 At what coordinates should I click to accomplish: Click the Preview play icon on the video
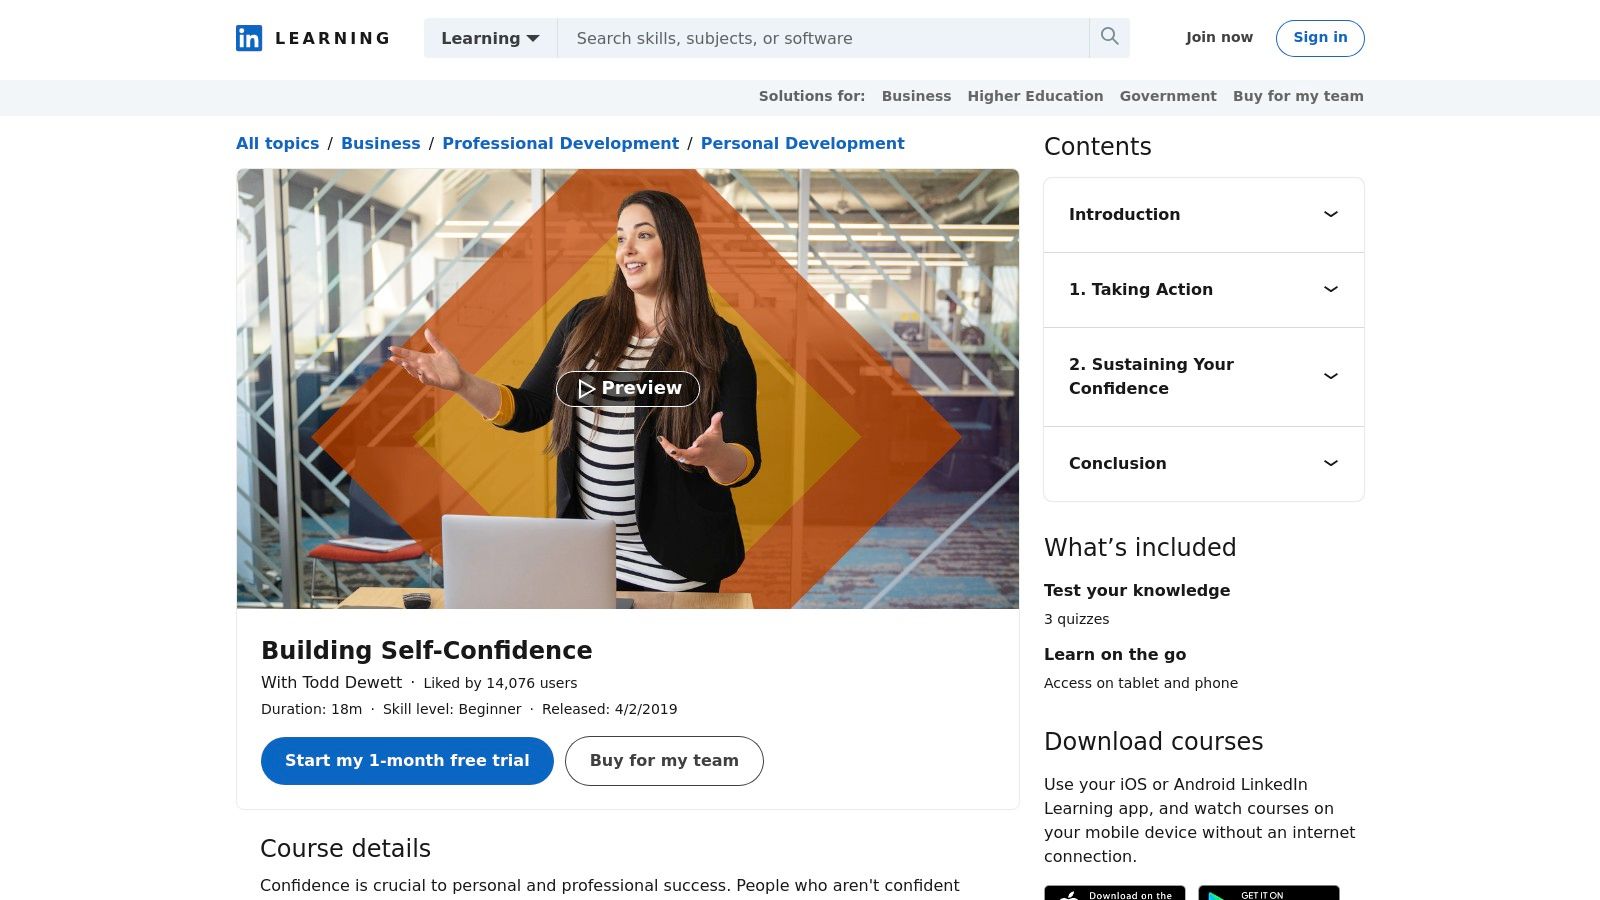588,389
